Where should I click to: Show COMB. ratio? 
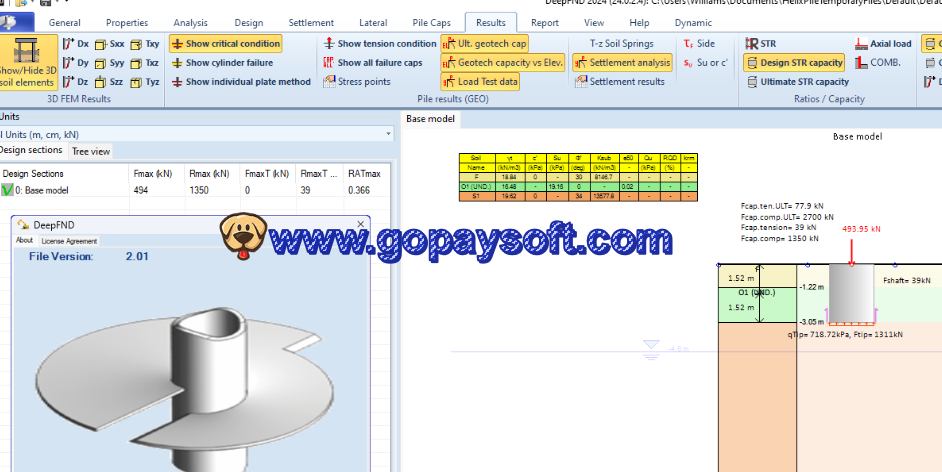[x=878, y=62]
